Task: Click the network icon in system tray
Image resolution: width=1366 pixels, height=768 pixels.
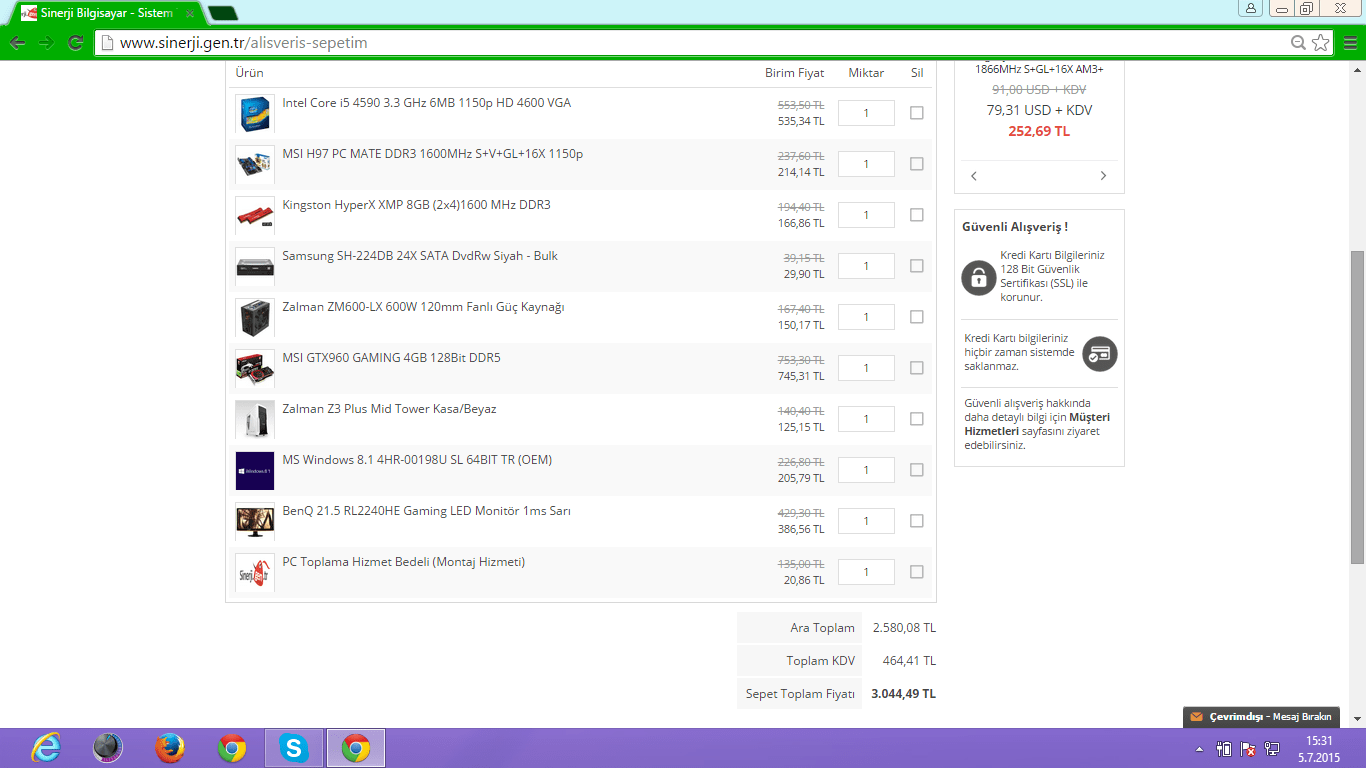Action: [x=1272, y=749]
